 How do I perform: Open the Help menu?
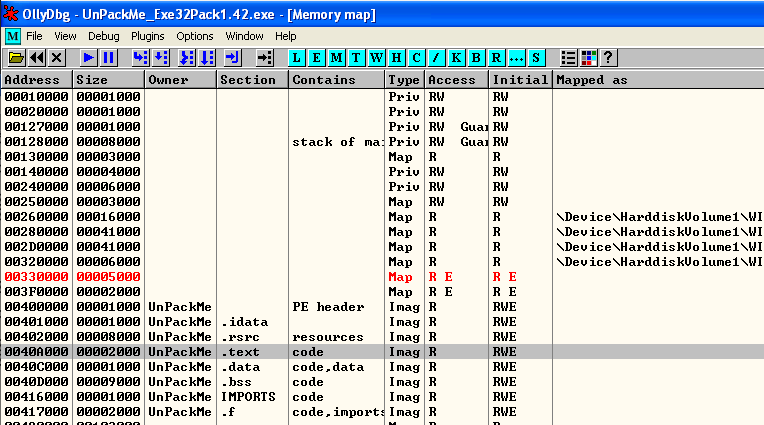point(286,36)
